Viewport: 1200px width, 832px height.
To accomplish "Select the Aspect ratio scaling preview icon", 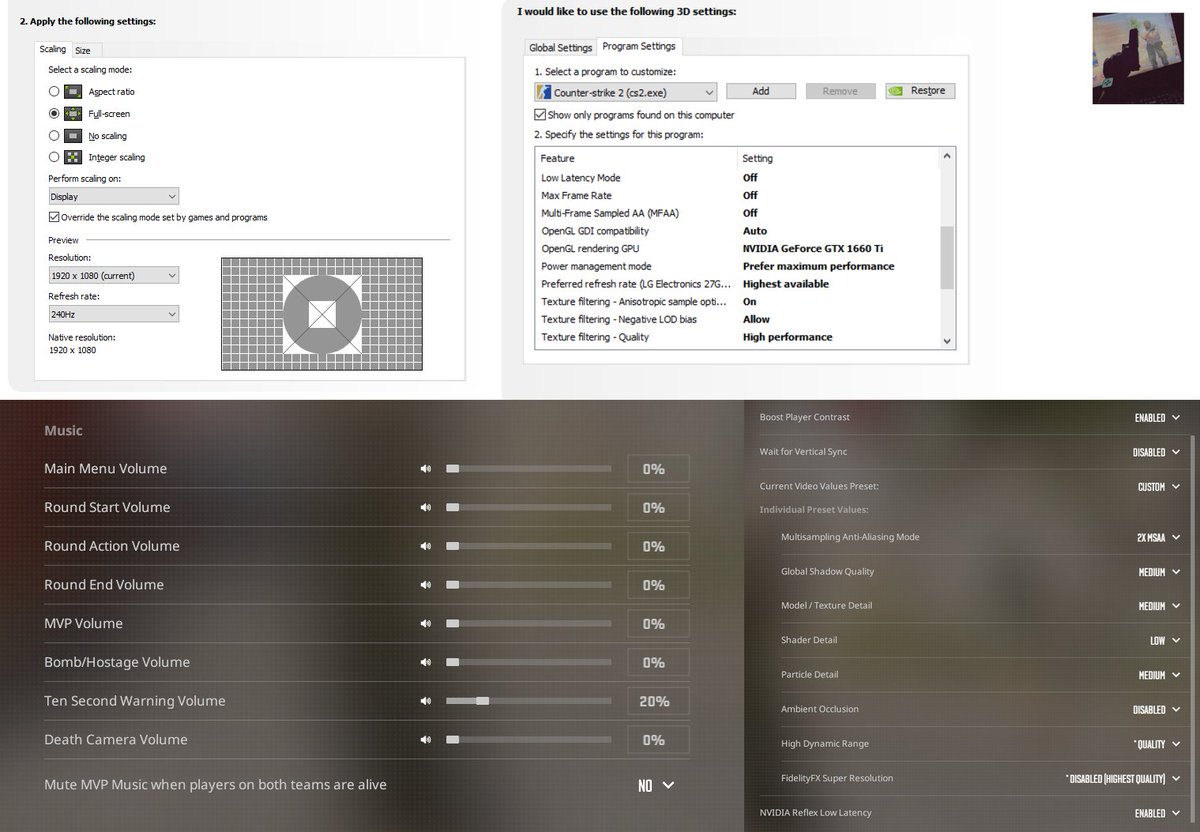I will [x=72, y=91].
